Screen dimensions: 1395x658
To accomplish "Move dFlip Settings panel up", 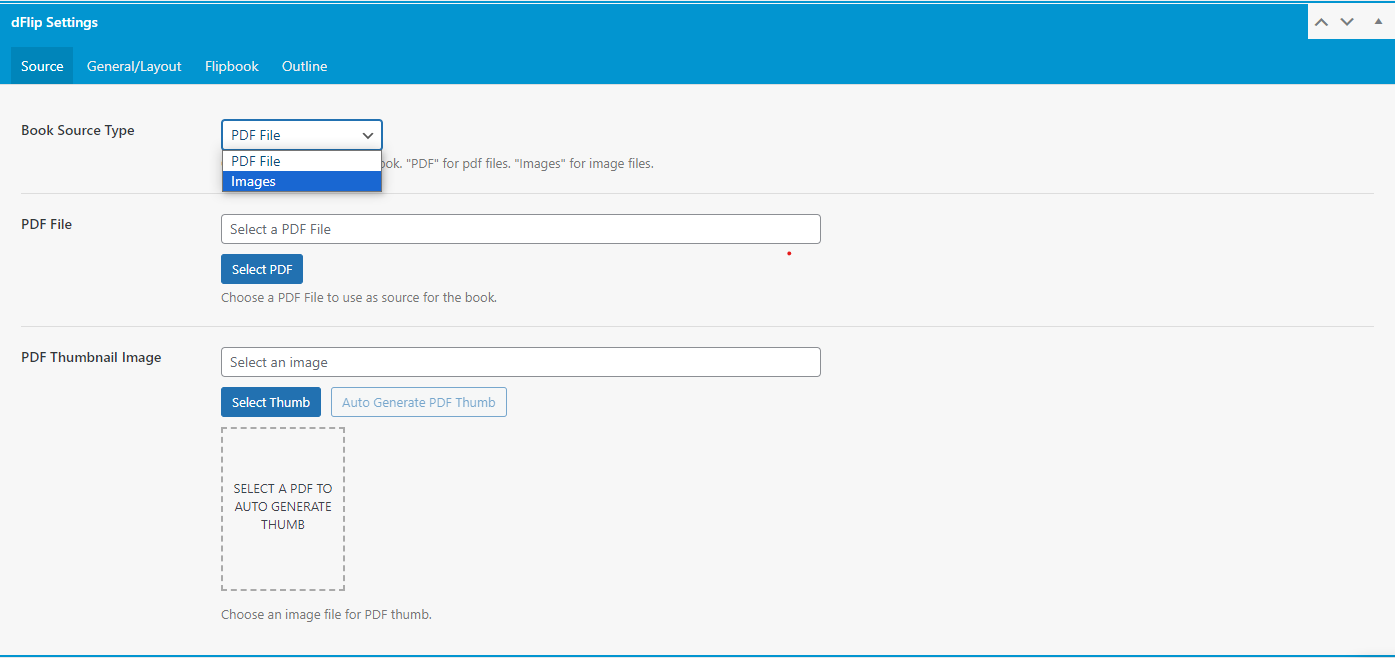I will (1321, 22).
